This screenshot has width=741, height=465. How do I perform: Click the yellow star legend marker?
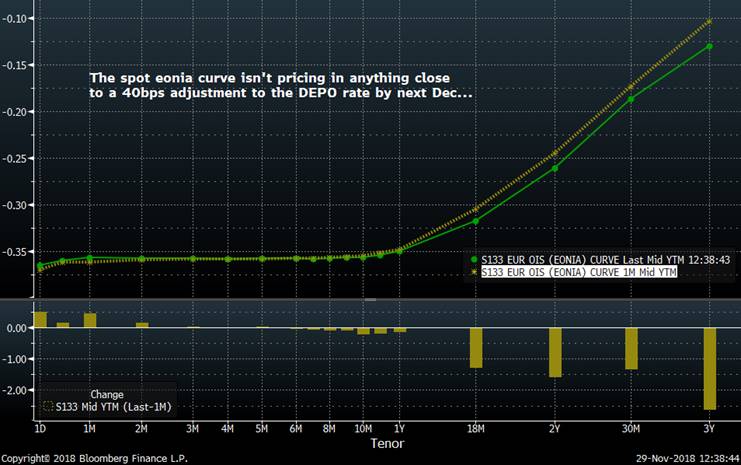point(474,272)
